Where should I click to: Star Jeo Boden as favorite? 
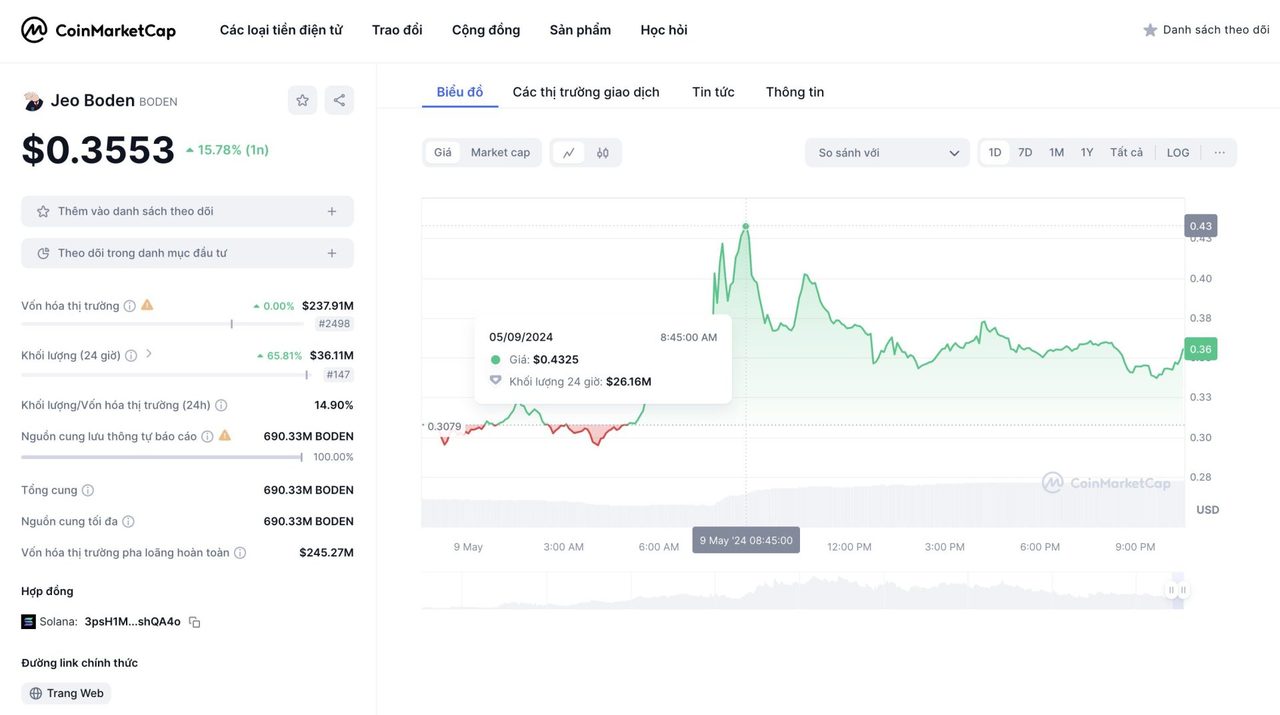click(302, 100)
